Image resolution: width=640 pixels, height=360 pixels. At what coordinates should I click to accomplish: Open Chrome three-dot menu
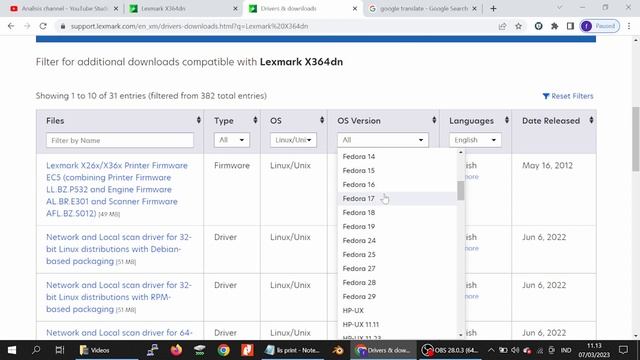click(629, 26)
